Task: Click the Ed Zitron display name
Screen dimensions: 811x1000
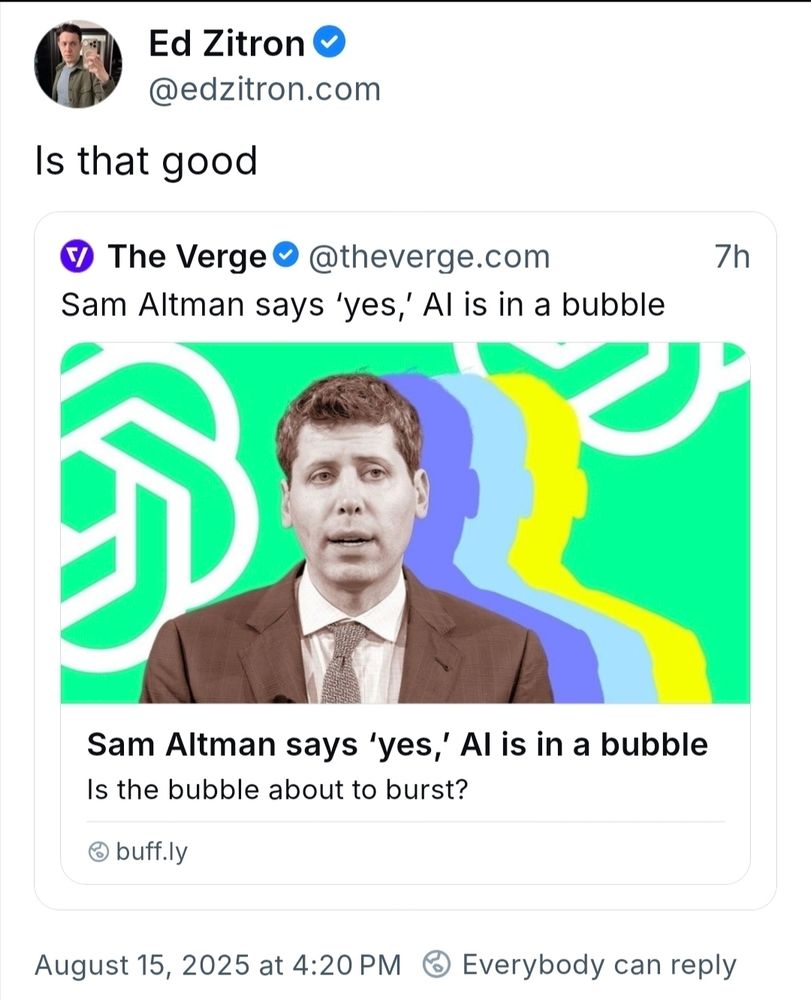Action: pos(226,43)
